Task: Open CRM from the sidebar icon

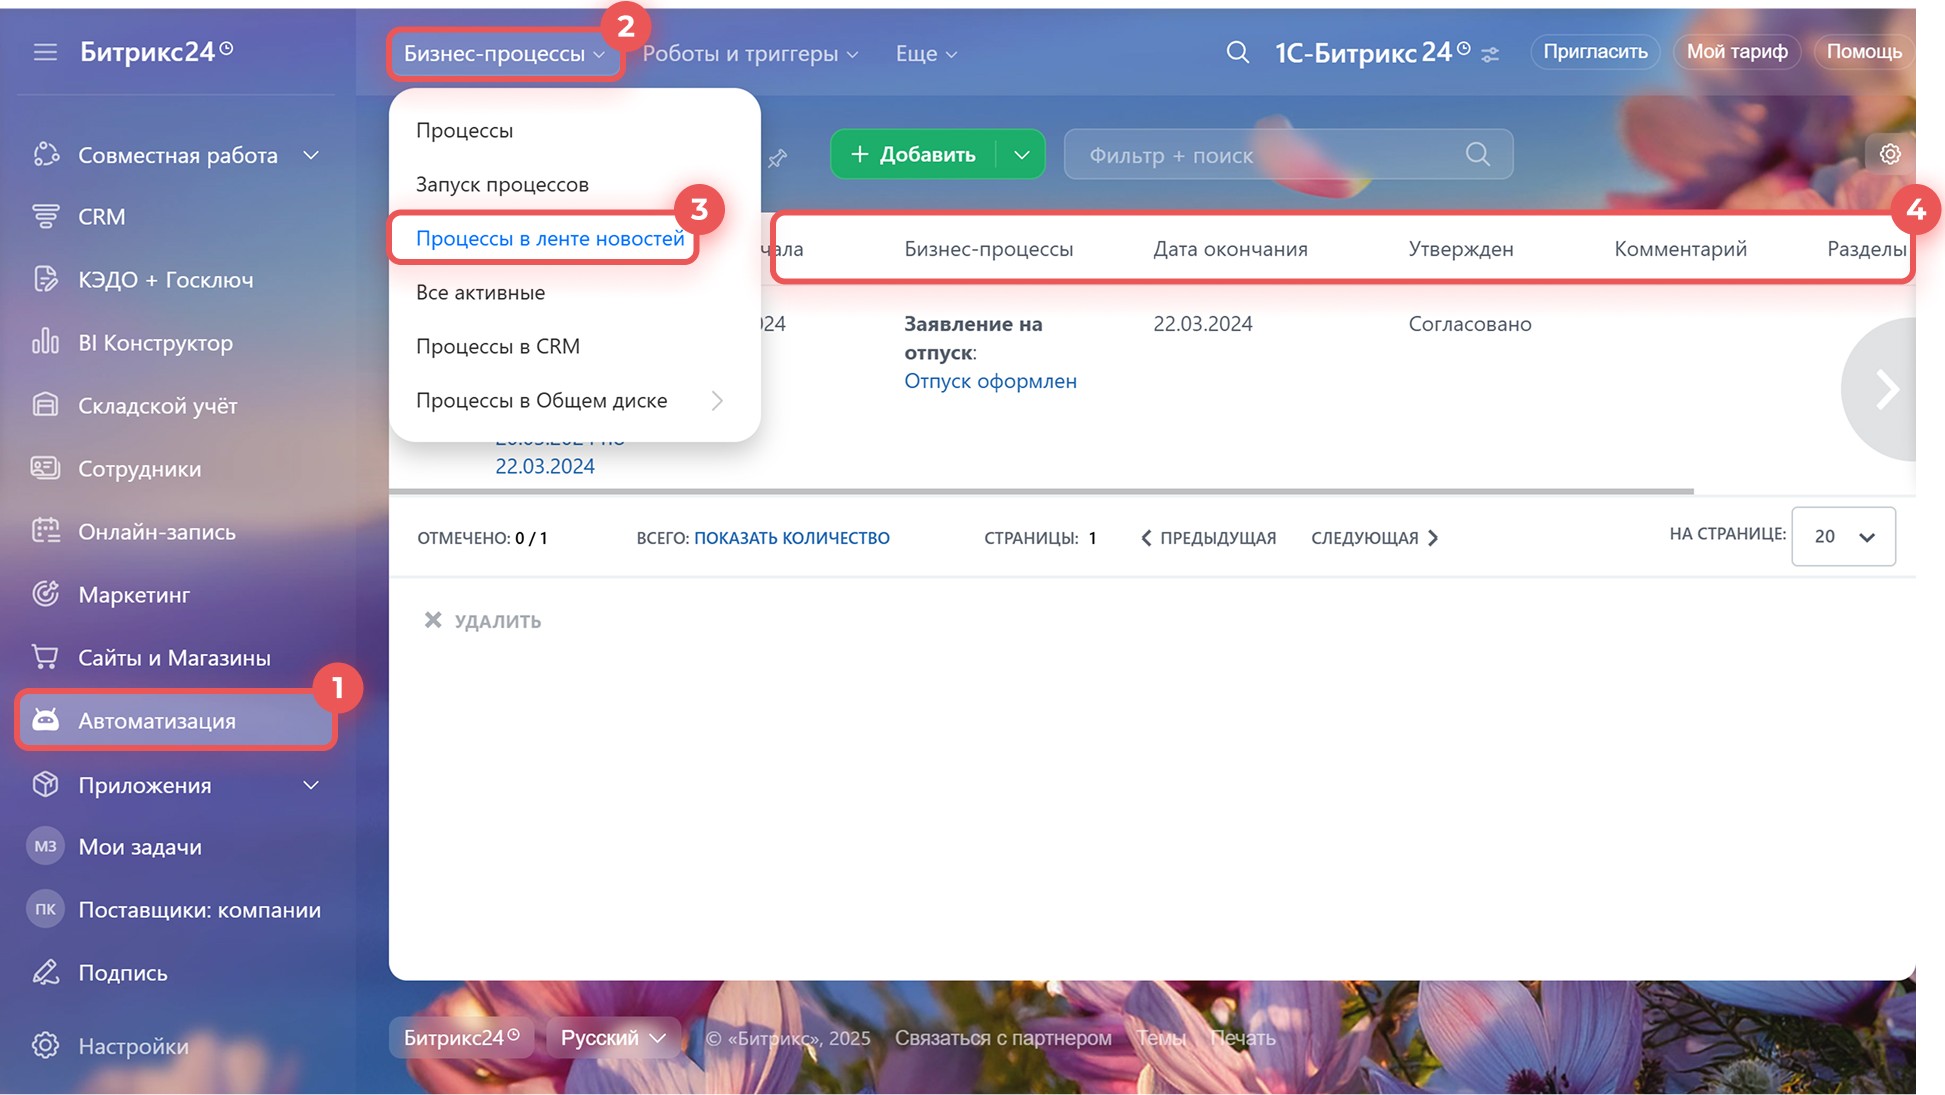Action: [45, 216]
